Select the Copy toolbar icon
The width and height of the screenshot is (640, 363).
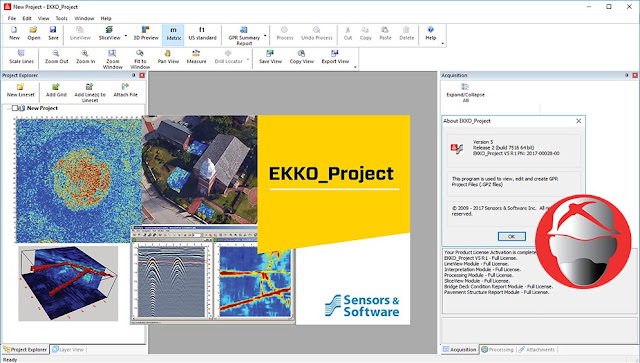click(365, 33)
